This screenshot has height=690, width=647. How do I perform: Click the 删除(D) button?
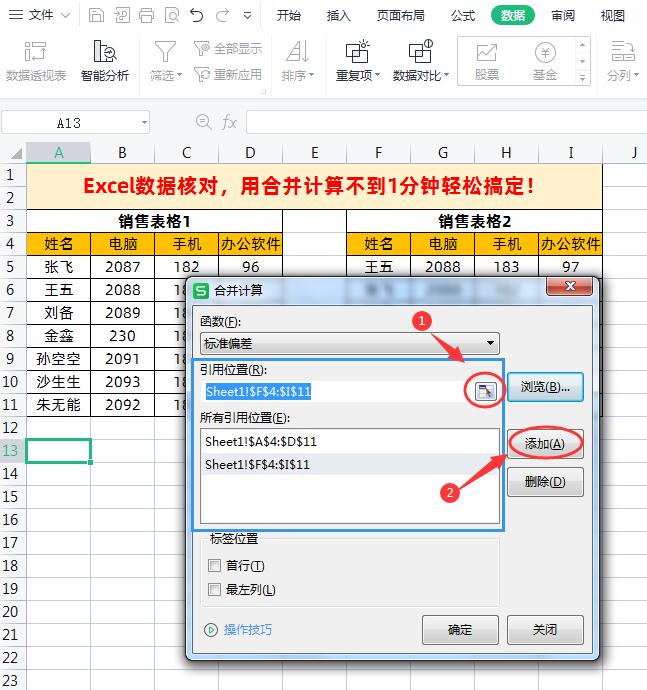pos(545,481)
